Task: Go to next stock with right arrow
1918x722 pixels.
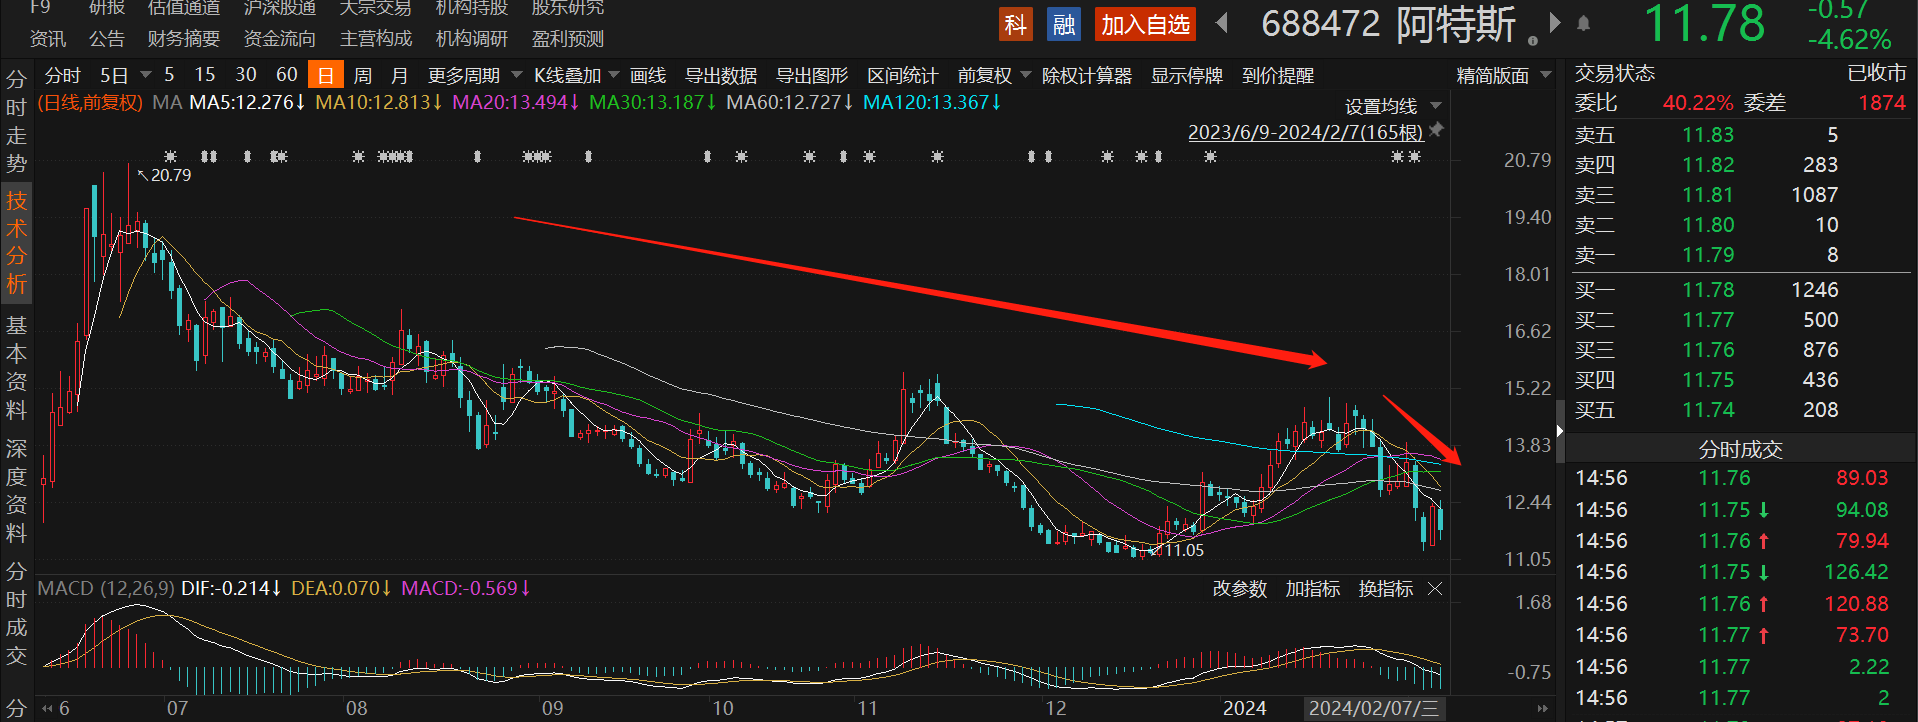Action: pyautogui.click(x=1555, y=23)
